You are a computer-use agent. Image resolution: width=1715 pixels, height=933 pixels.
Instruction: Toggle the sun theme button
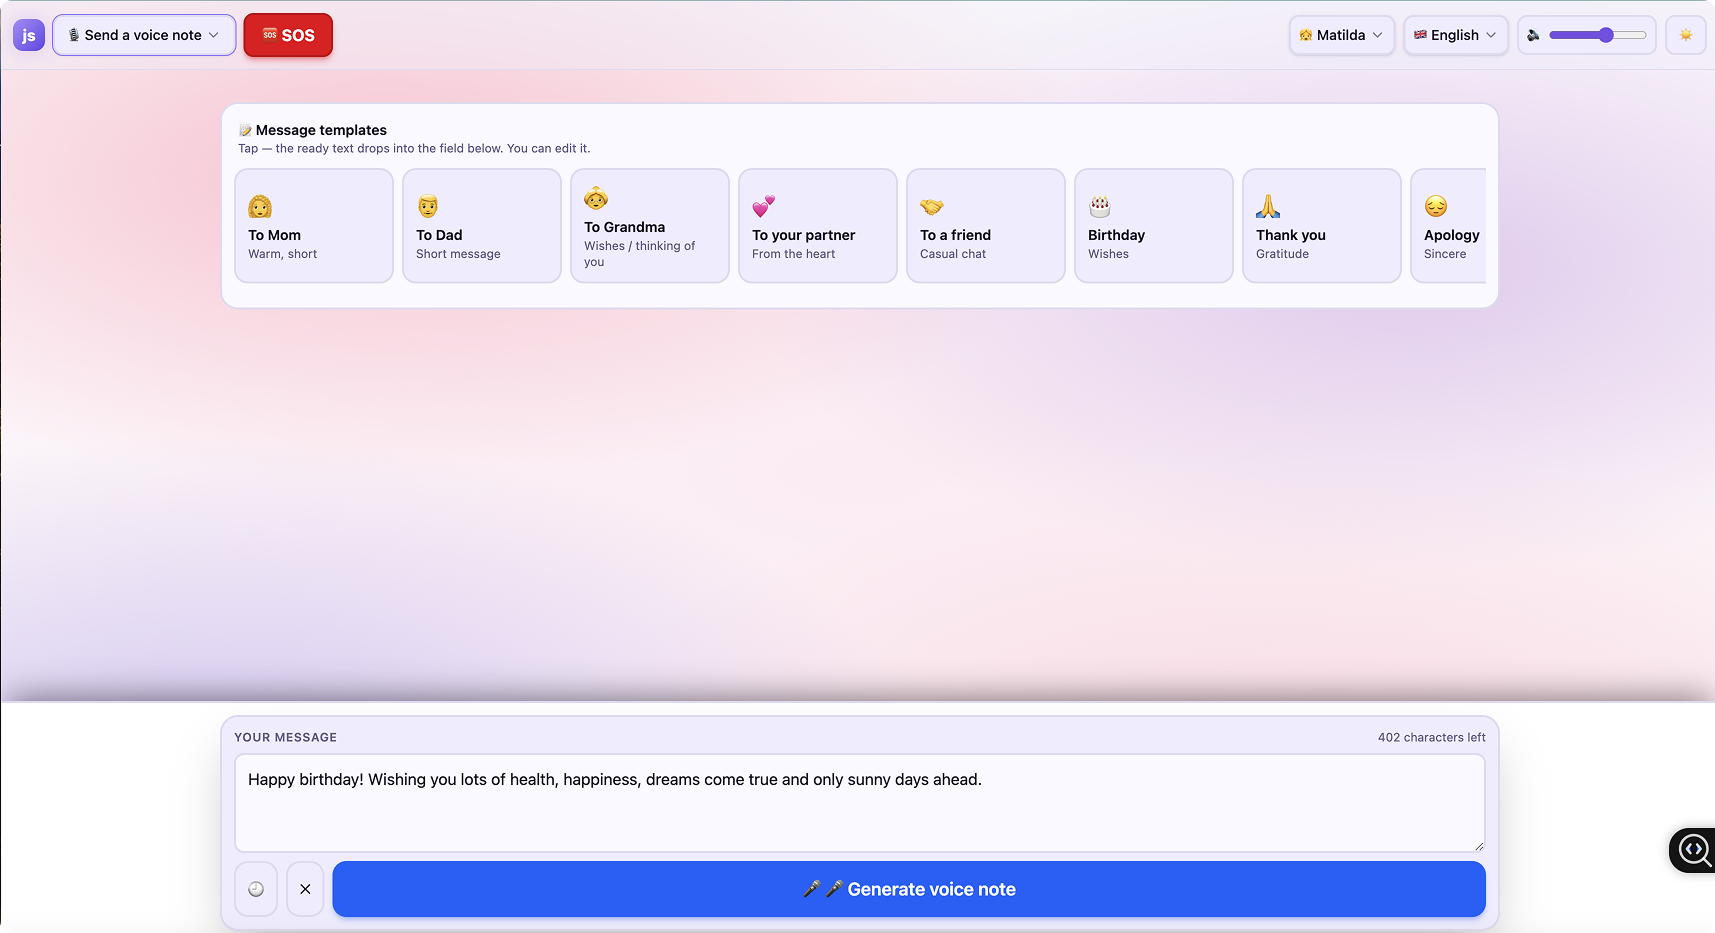(x=1685, y=35)
